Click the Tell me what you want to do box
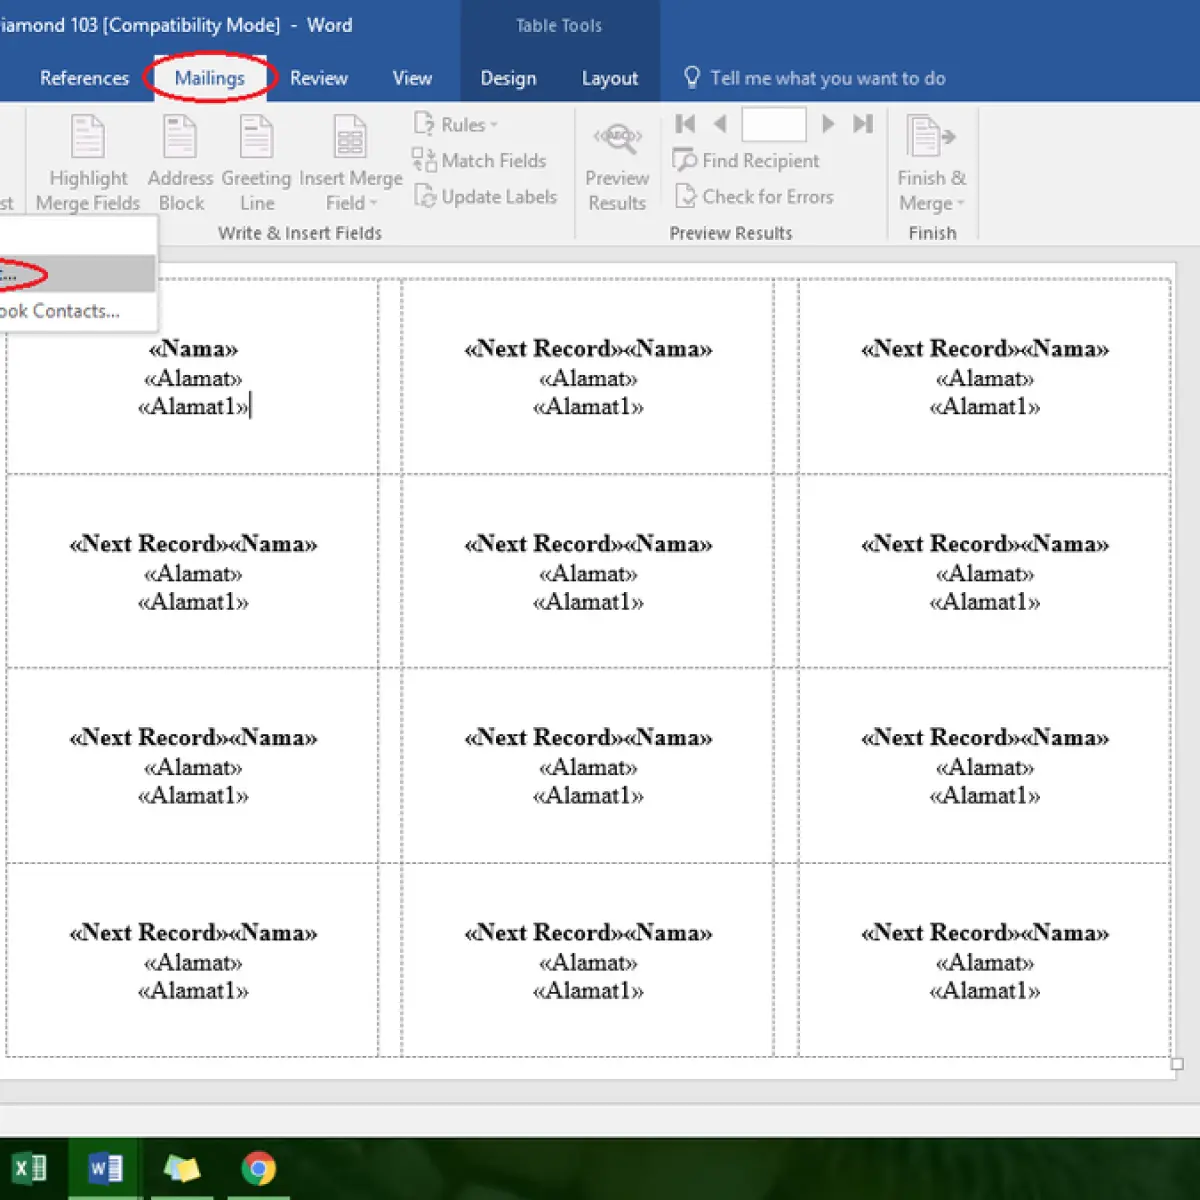The image size is (1200, 1200). point(827,78)
